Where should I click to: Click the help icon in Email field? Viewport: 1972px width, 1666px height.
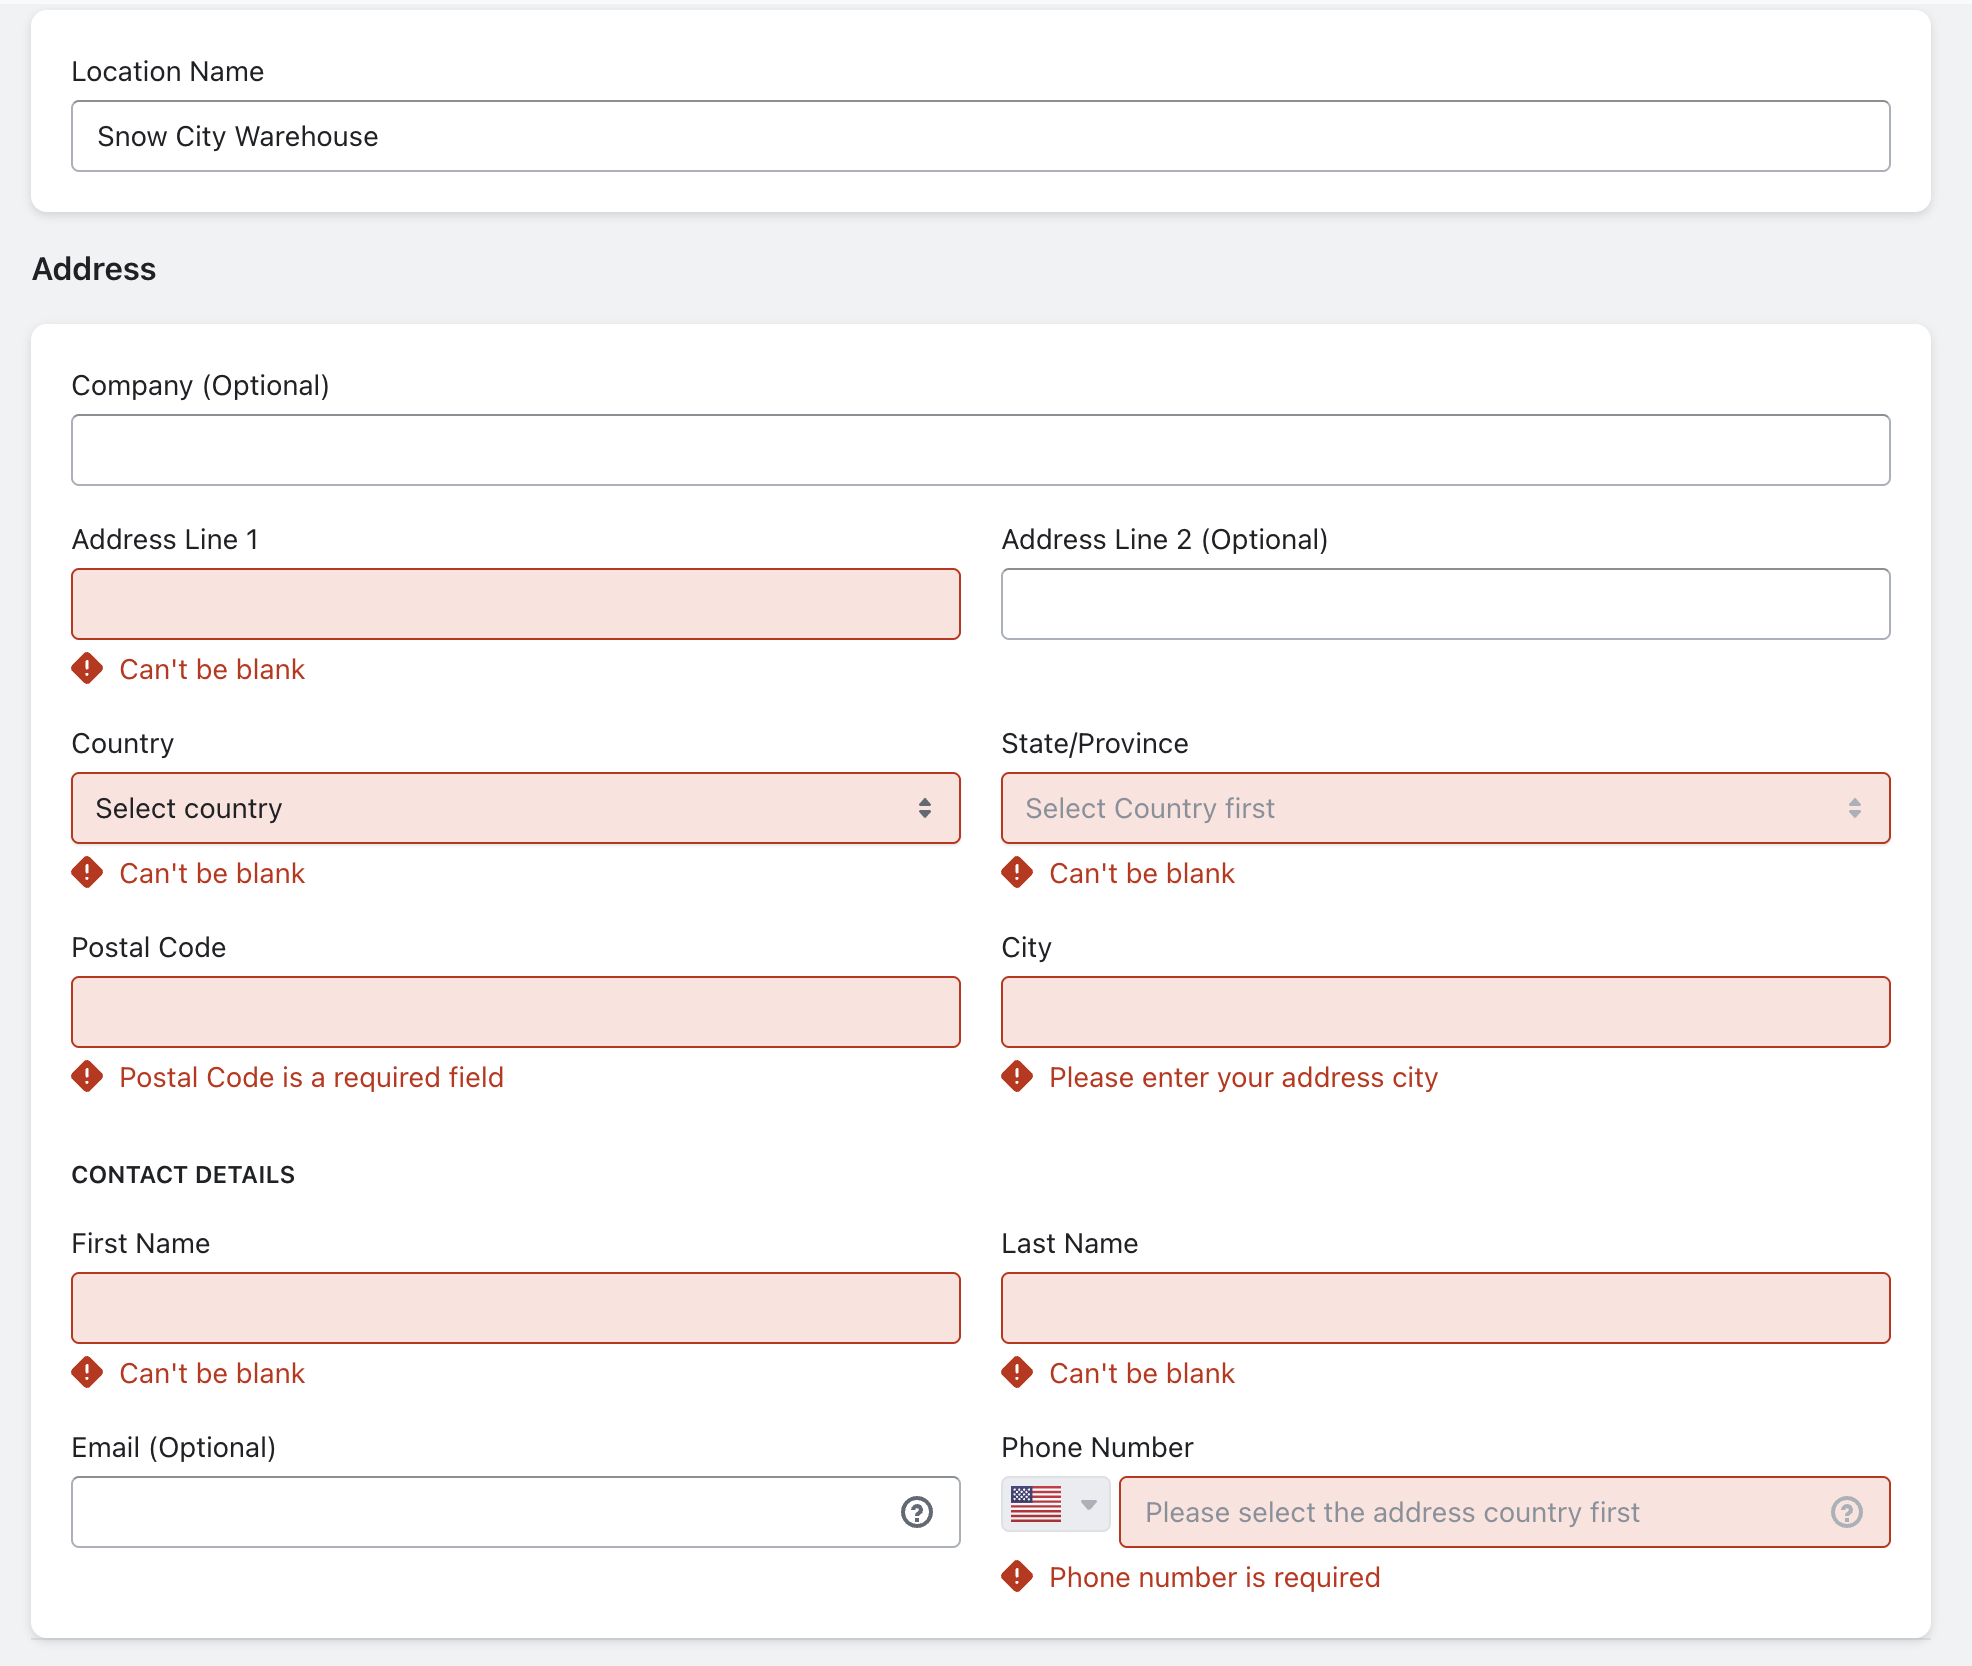[916, 1512]
